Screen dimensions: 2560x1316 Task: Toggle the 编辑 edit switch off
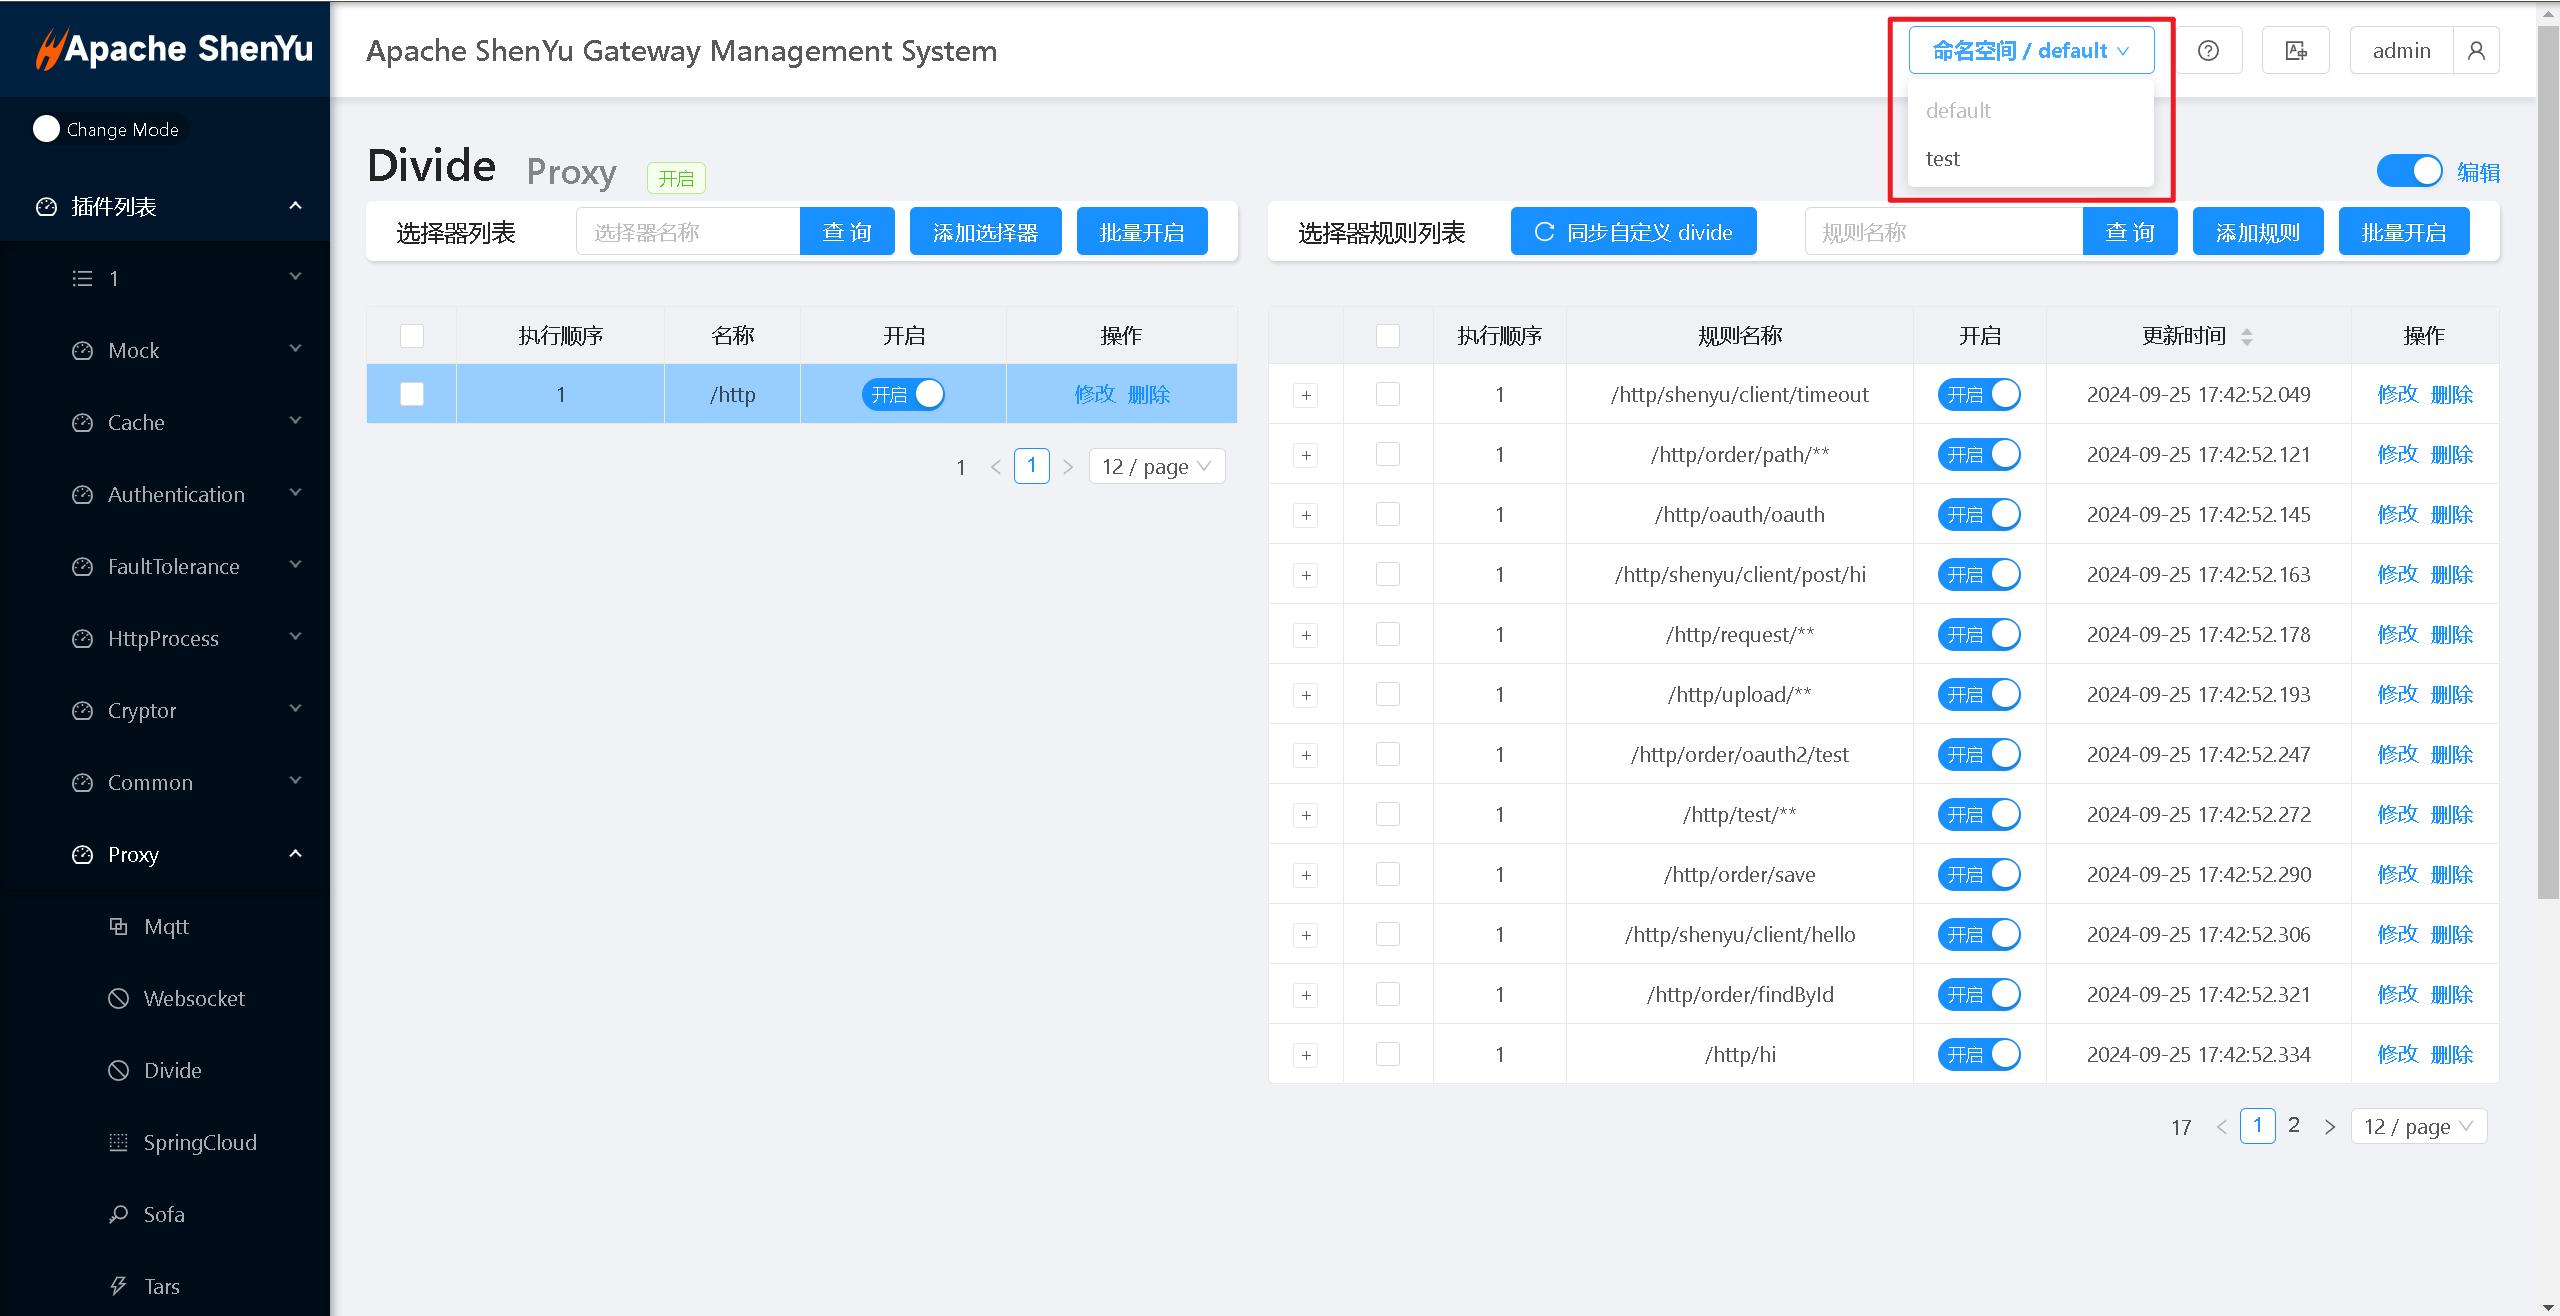2408,172
